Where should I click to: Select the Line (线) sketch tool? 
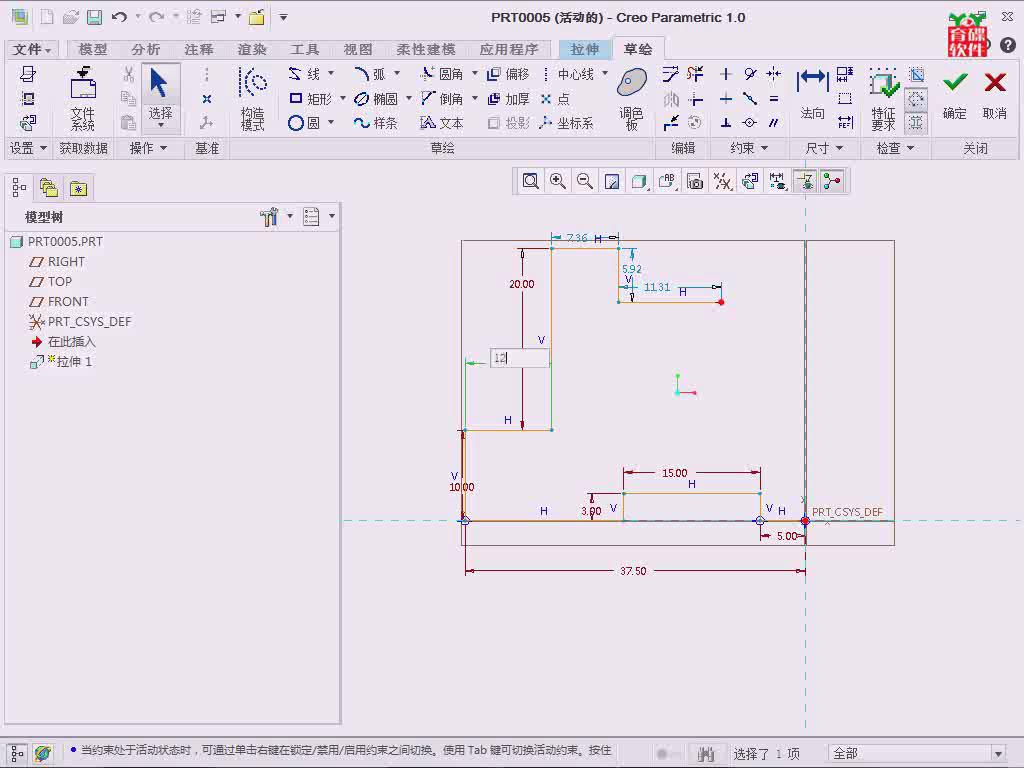coord(305,74)
